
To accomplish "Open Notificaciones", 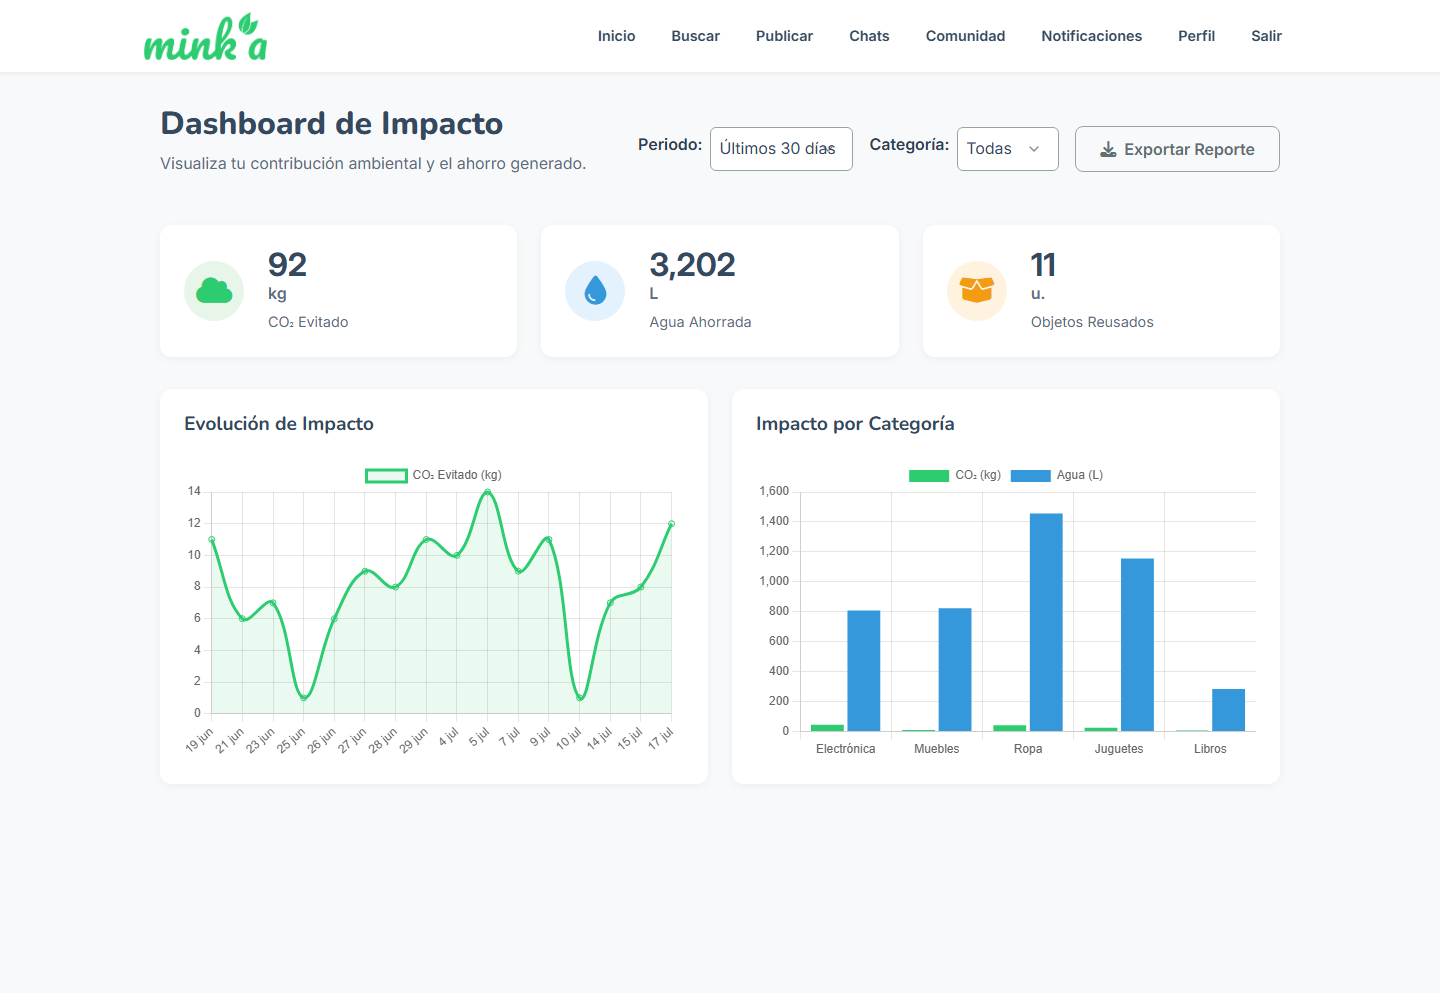I will 1092,36.
